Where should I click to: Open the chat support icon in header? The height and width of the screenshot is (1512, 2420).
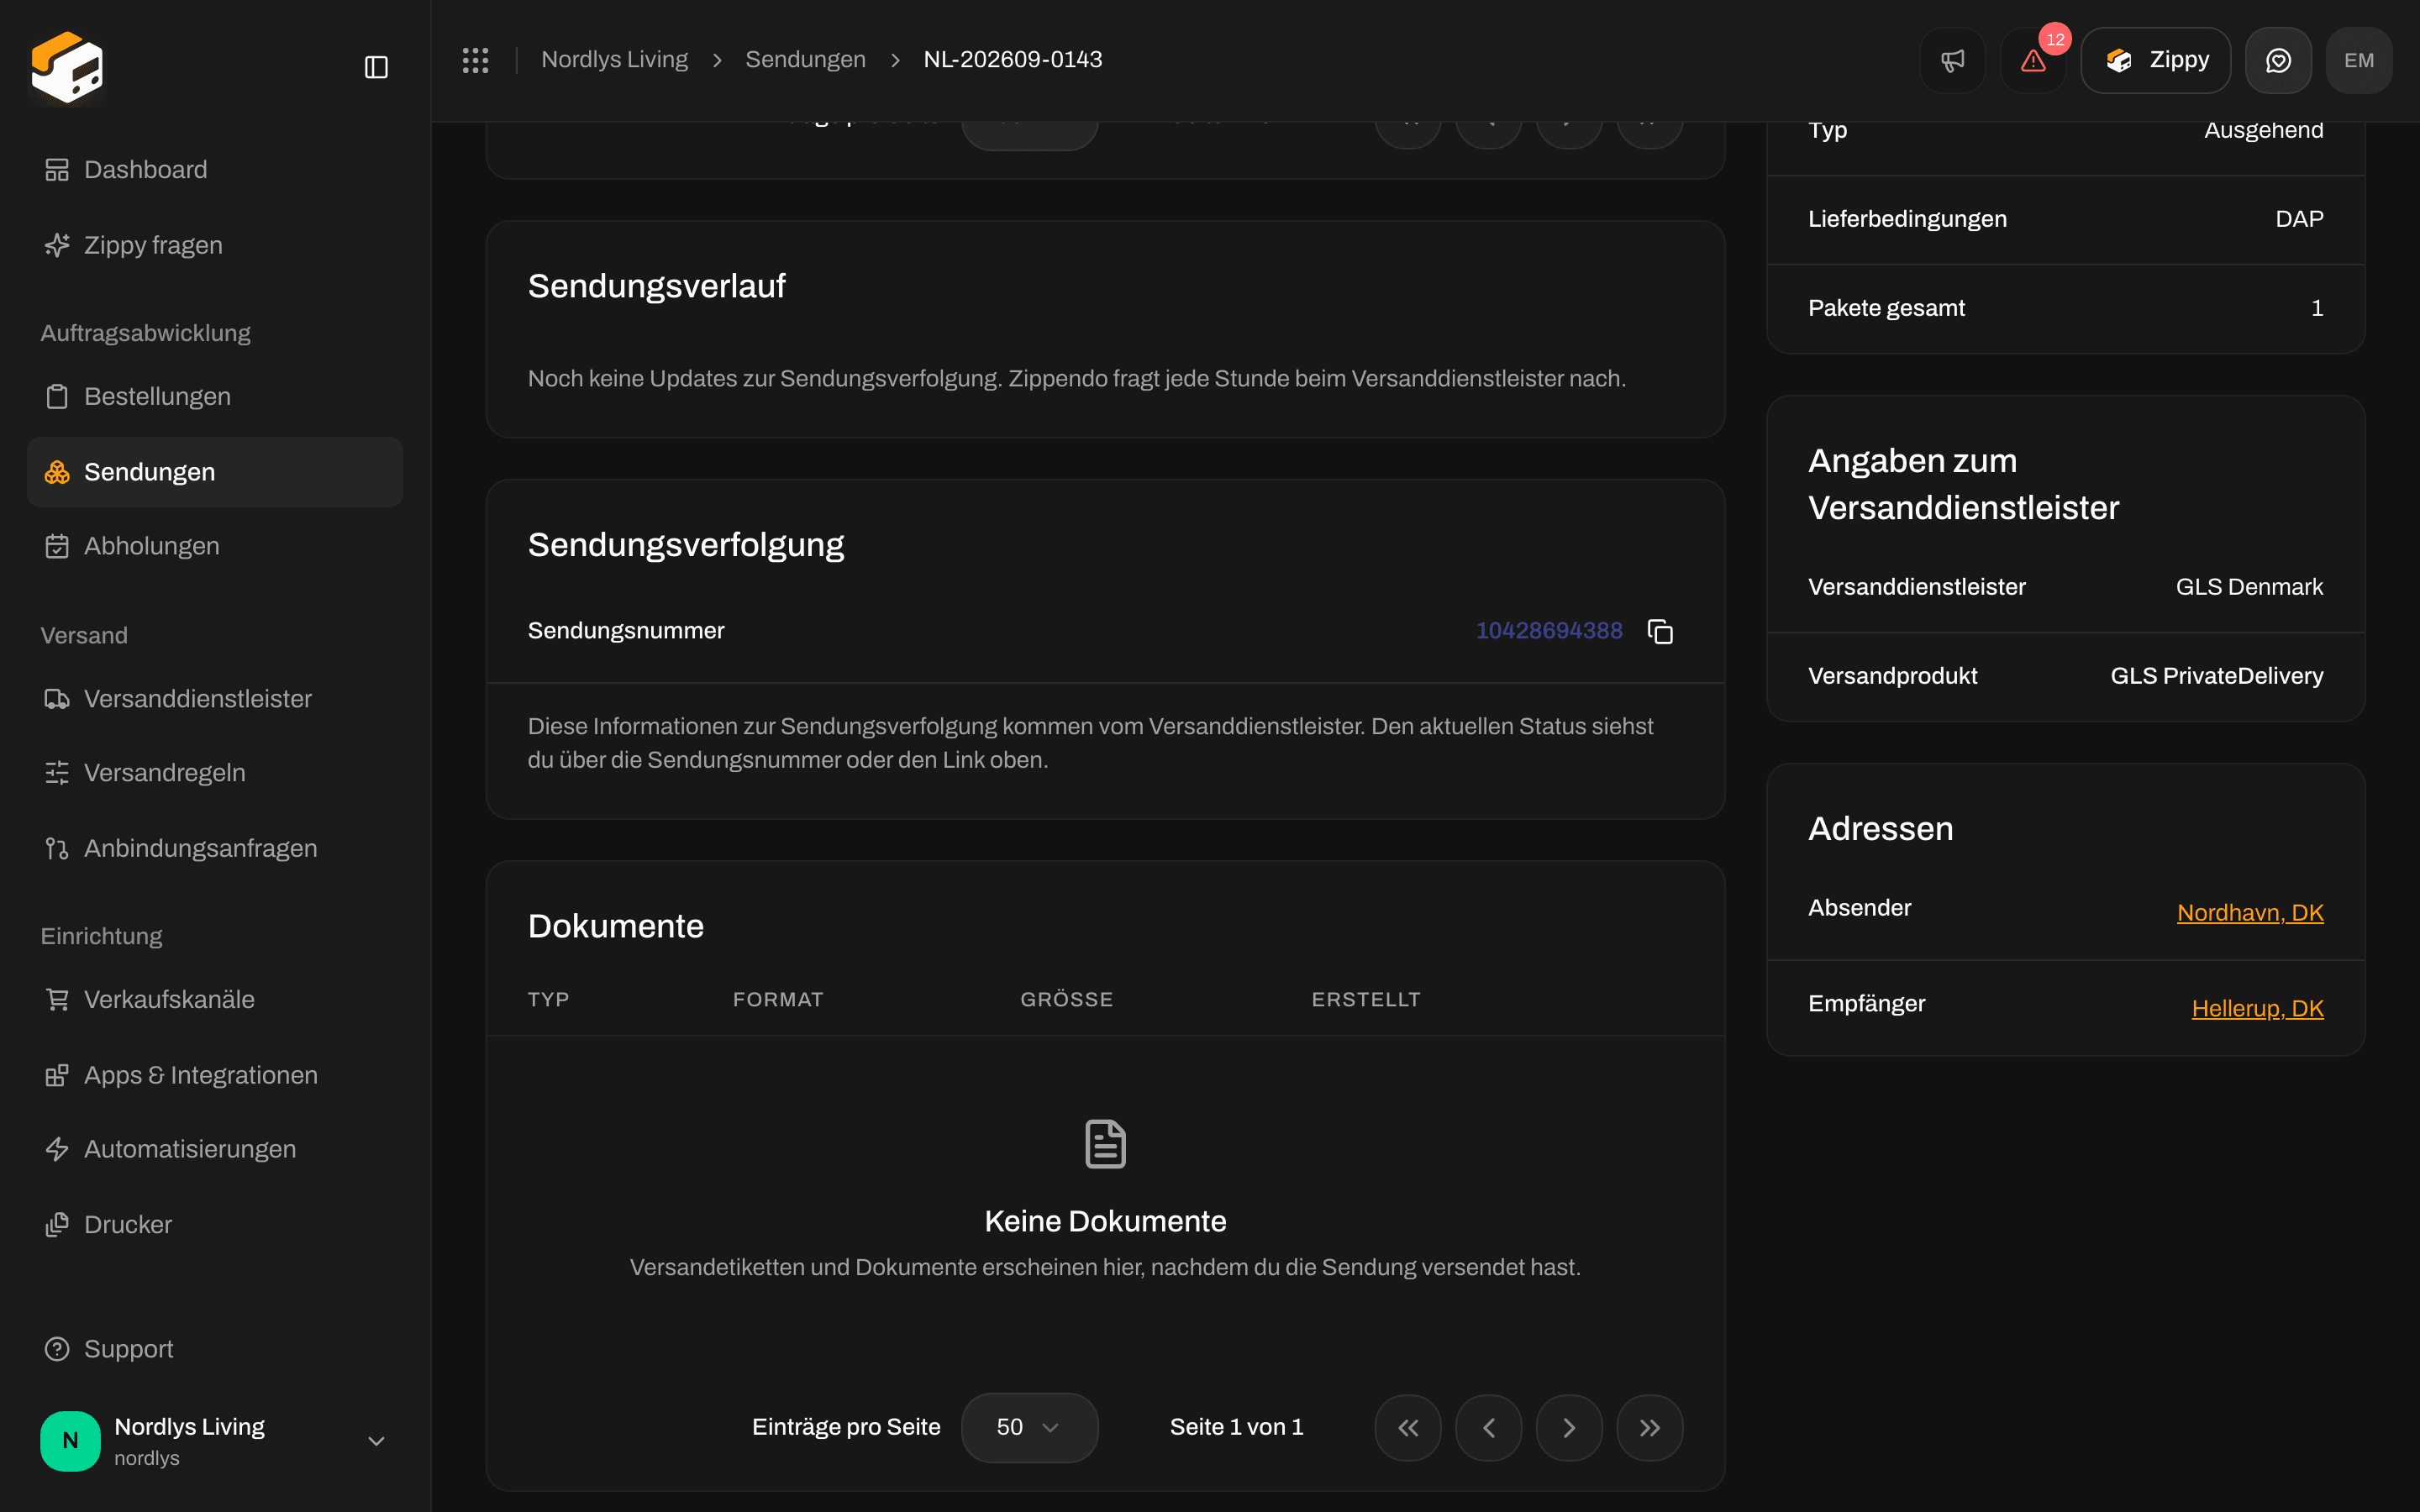pyautogui.click(x=2278, y=60)
